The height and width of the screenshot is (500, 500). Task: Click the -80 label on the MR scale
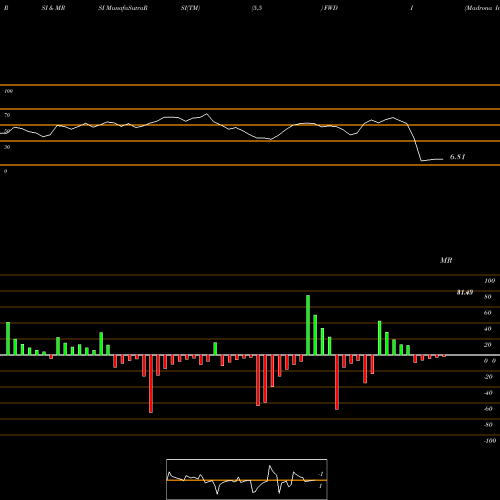tap(488, 425)
